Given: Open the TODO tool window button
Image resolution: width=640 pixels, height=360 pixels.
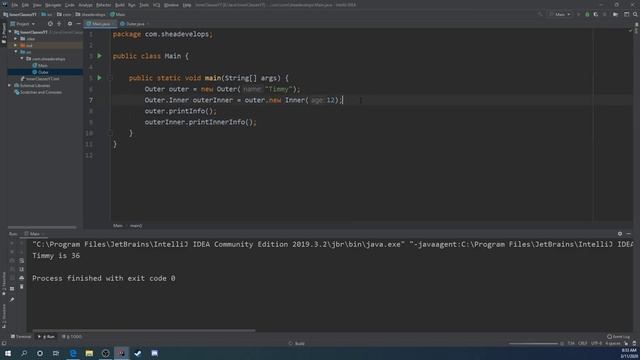Looking at the screenshot, I should click(x=72, y=337).
